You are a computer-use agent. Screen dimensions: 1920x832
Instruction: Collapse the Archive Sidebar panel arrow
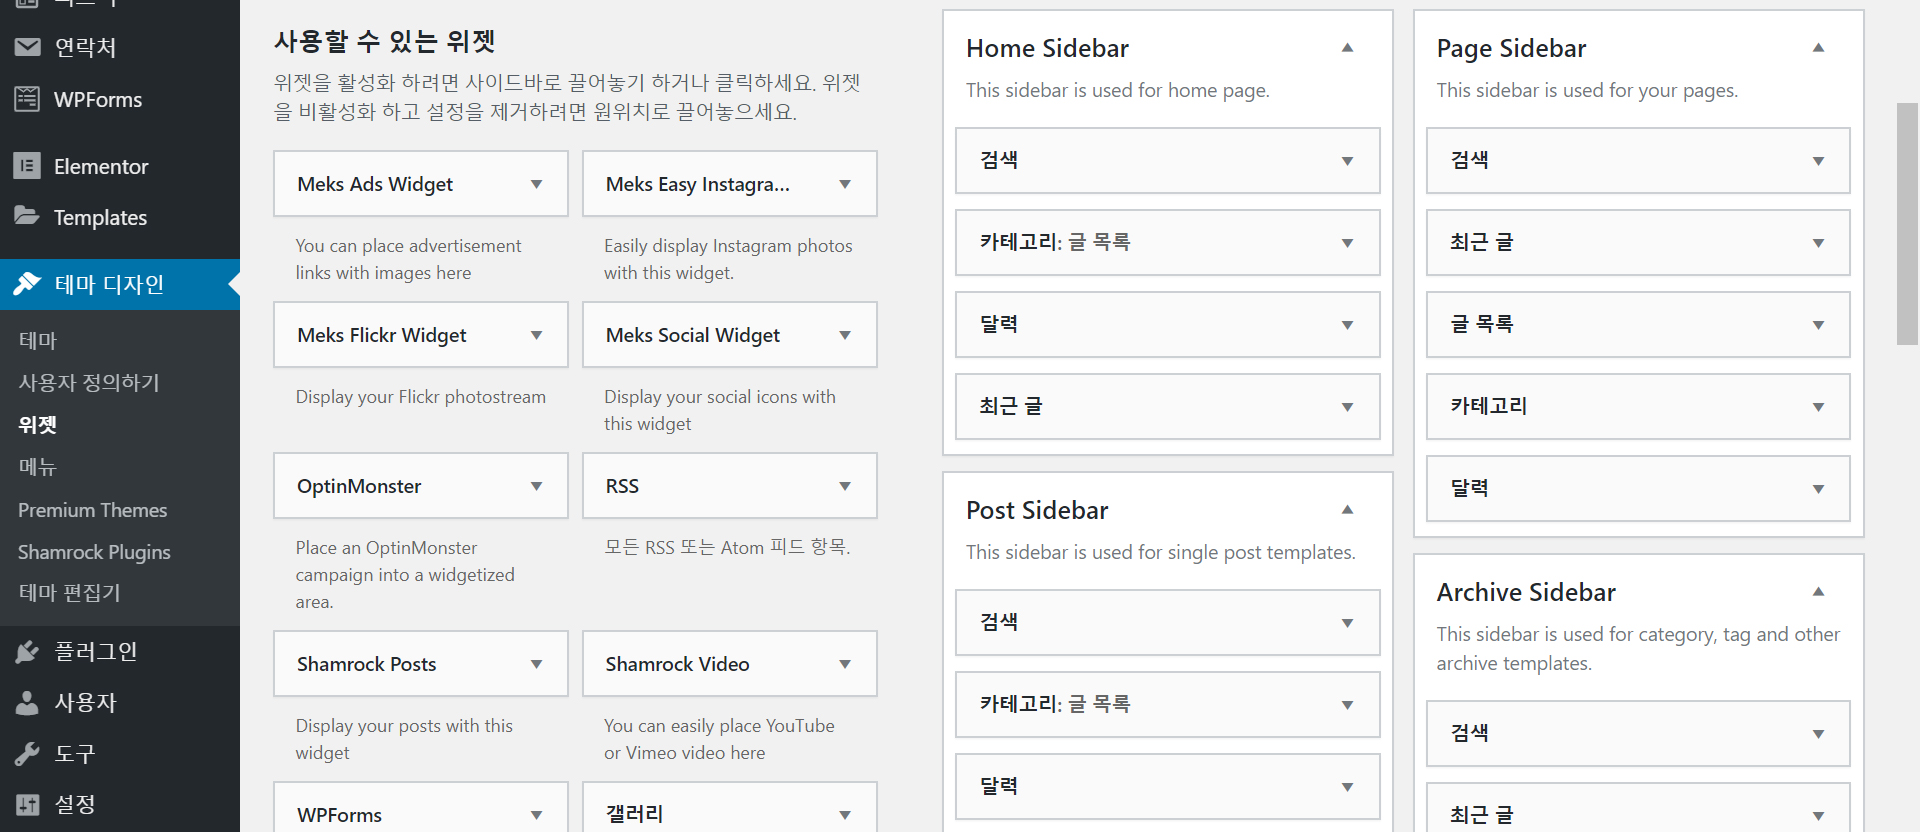[1818, 591]
